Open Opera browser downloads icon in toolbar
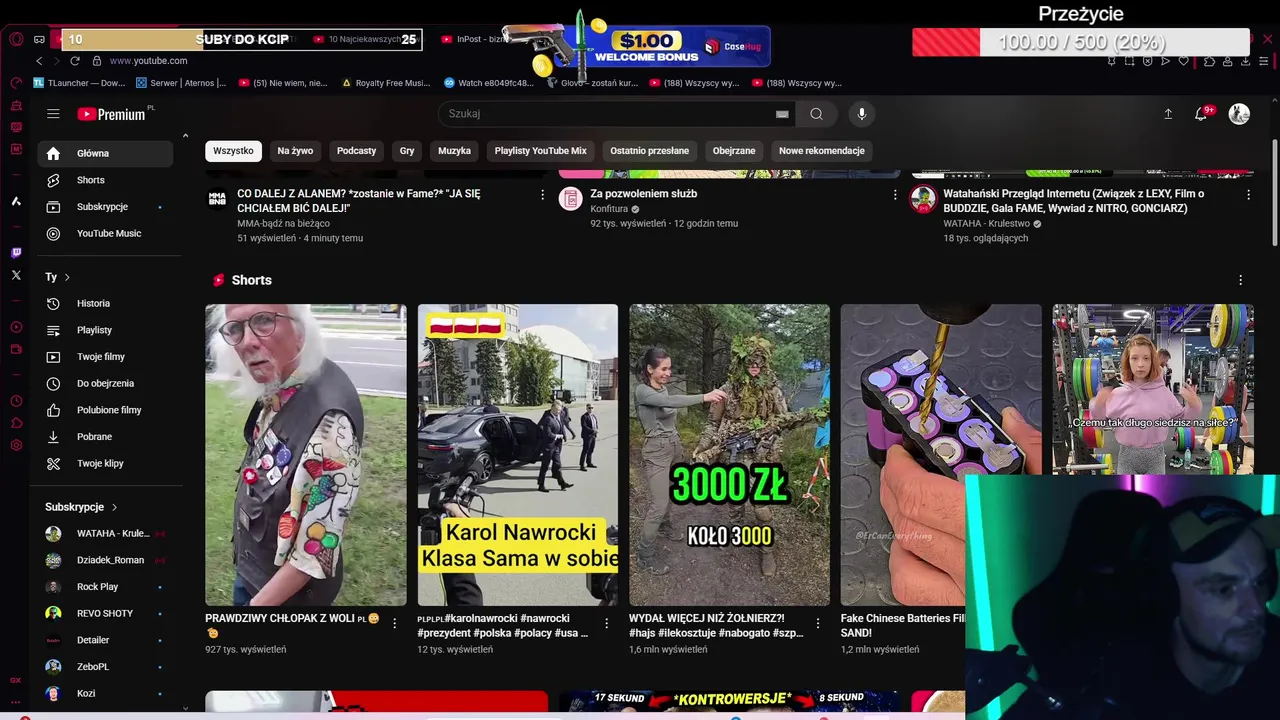The width and height of the screenshot is (1280, 720). click(1246, 61)
